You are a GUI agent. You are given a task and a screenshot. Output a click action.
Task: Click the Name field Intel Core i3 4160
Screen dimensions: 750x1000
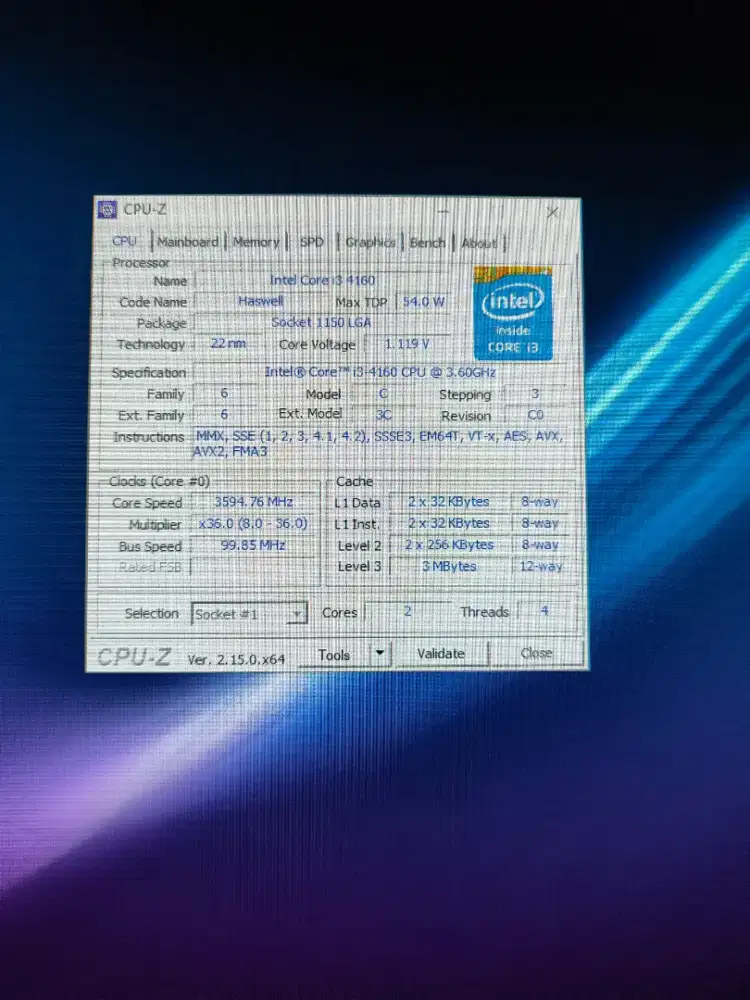[x=322, y=280]
